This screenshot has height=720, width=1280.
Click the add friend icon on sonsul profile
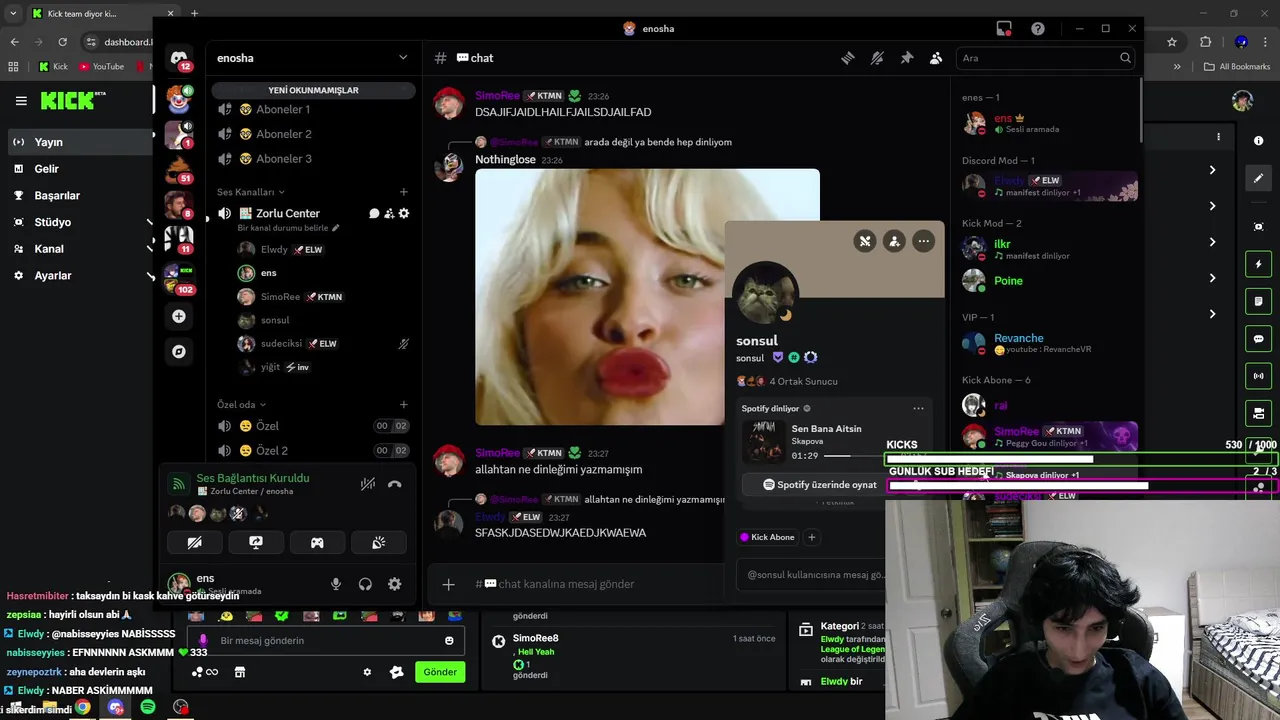tap(894, 241)
